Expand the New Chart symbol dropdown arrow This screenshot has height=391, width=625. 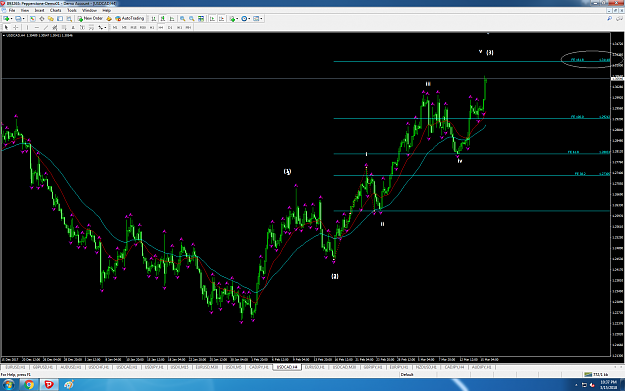coord(11,18)
